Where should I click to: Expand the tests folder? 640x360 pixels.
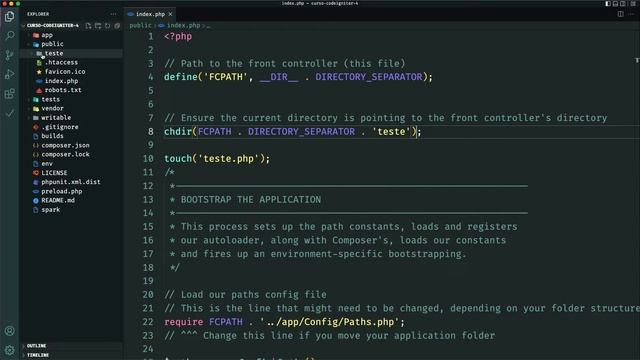[50, 99]
